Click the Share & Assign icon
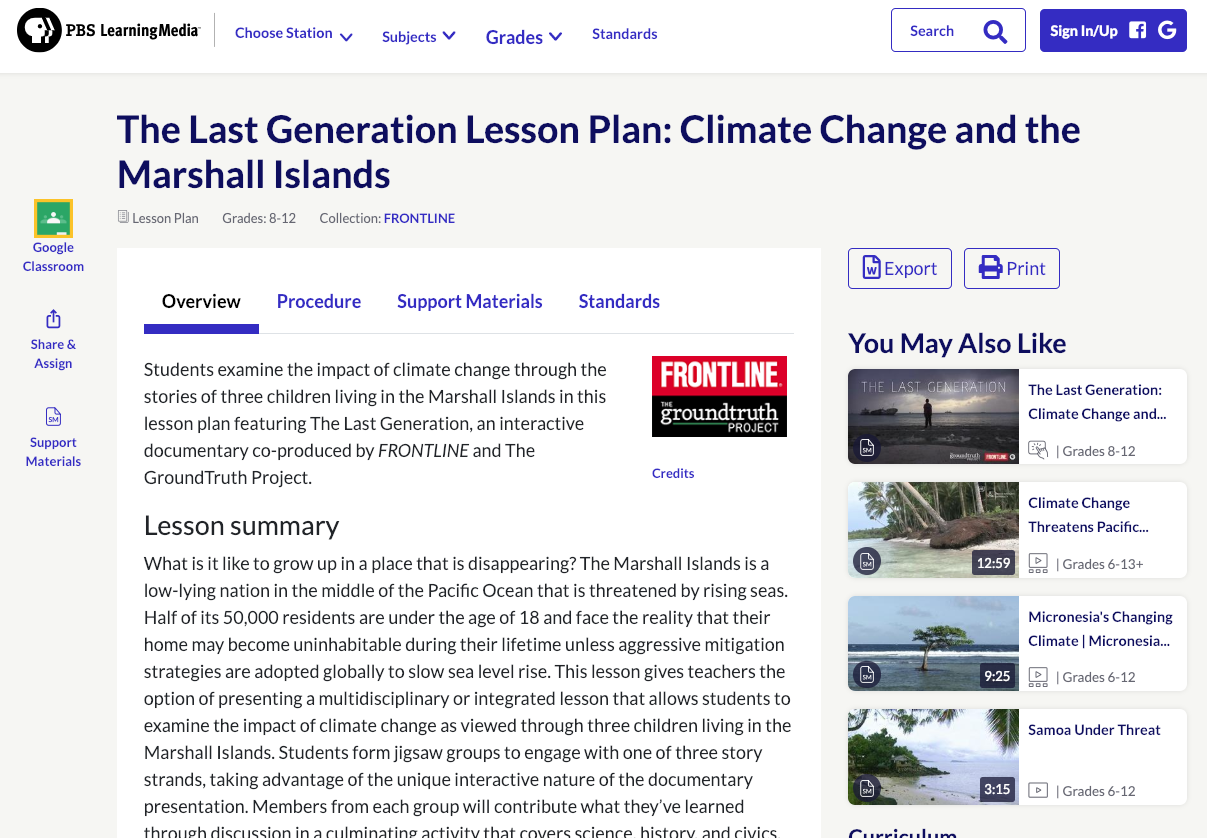 pyautogui.click(x=53, y=318)
